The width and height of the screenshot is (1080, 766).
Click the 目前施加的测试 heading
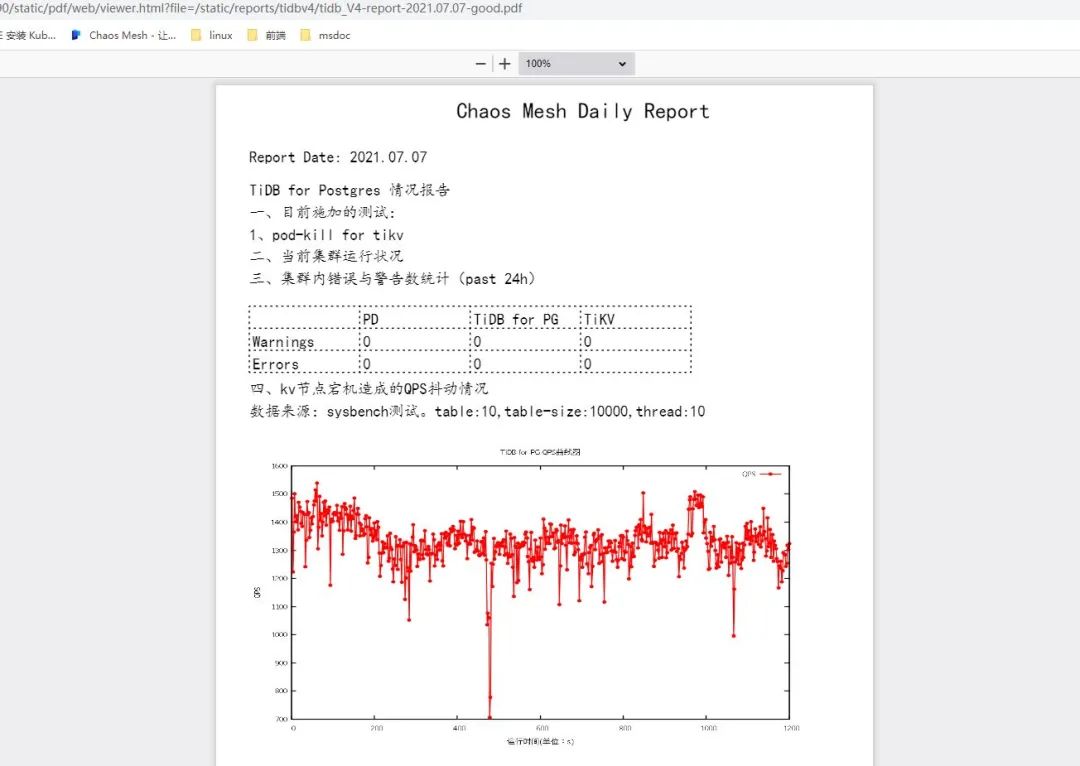pyautogui.click(x=322, y=212)
